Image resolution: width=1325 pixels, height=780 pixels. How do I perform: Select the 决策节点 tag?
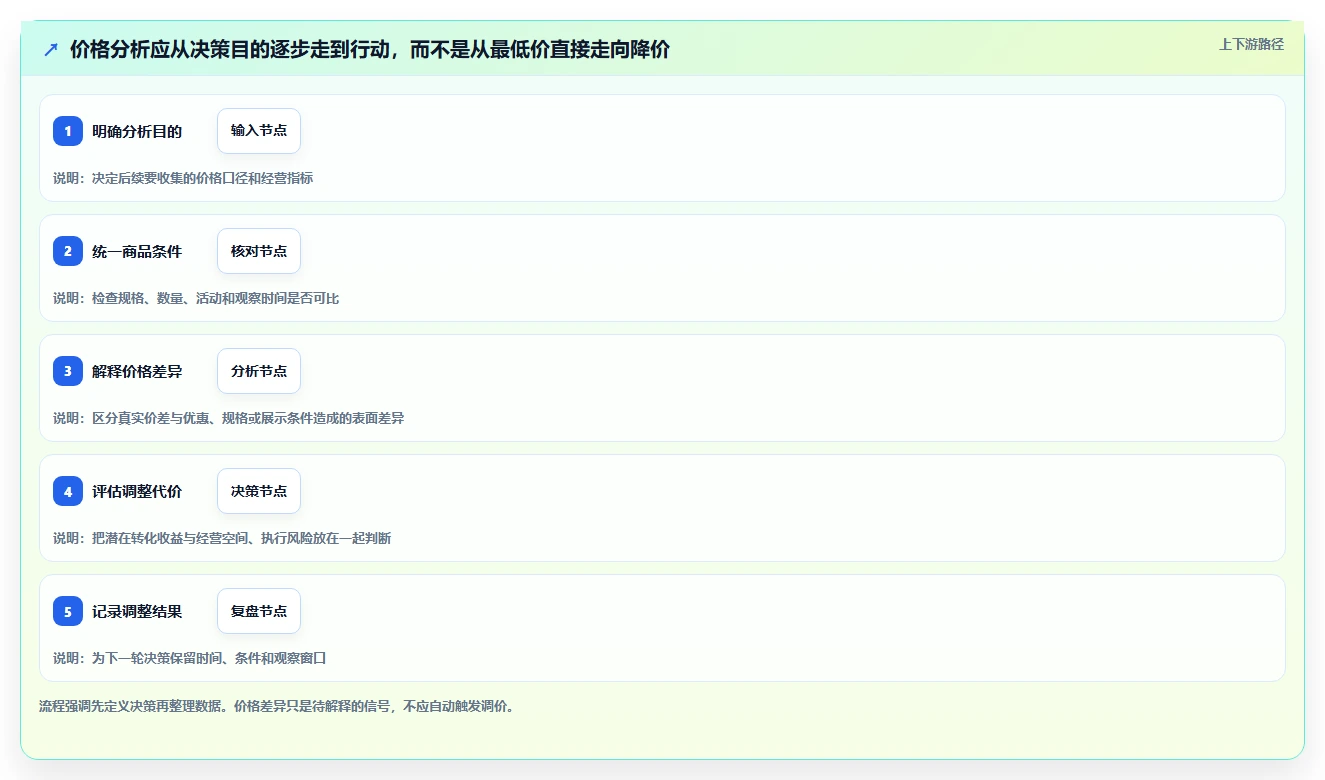pos(259,491)
